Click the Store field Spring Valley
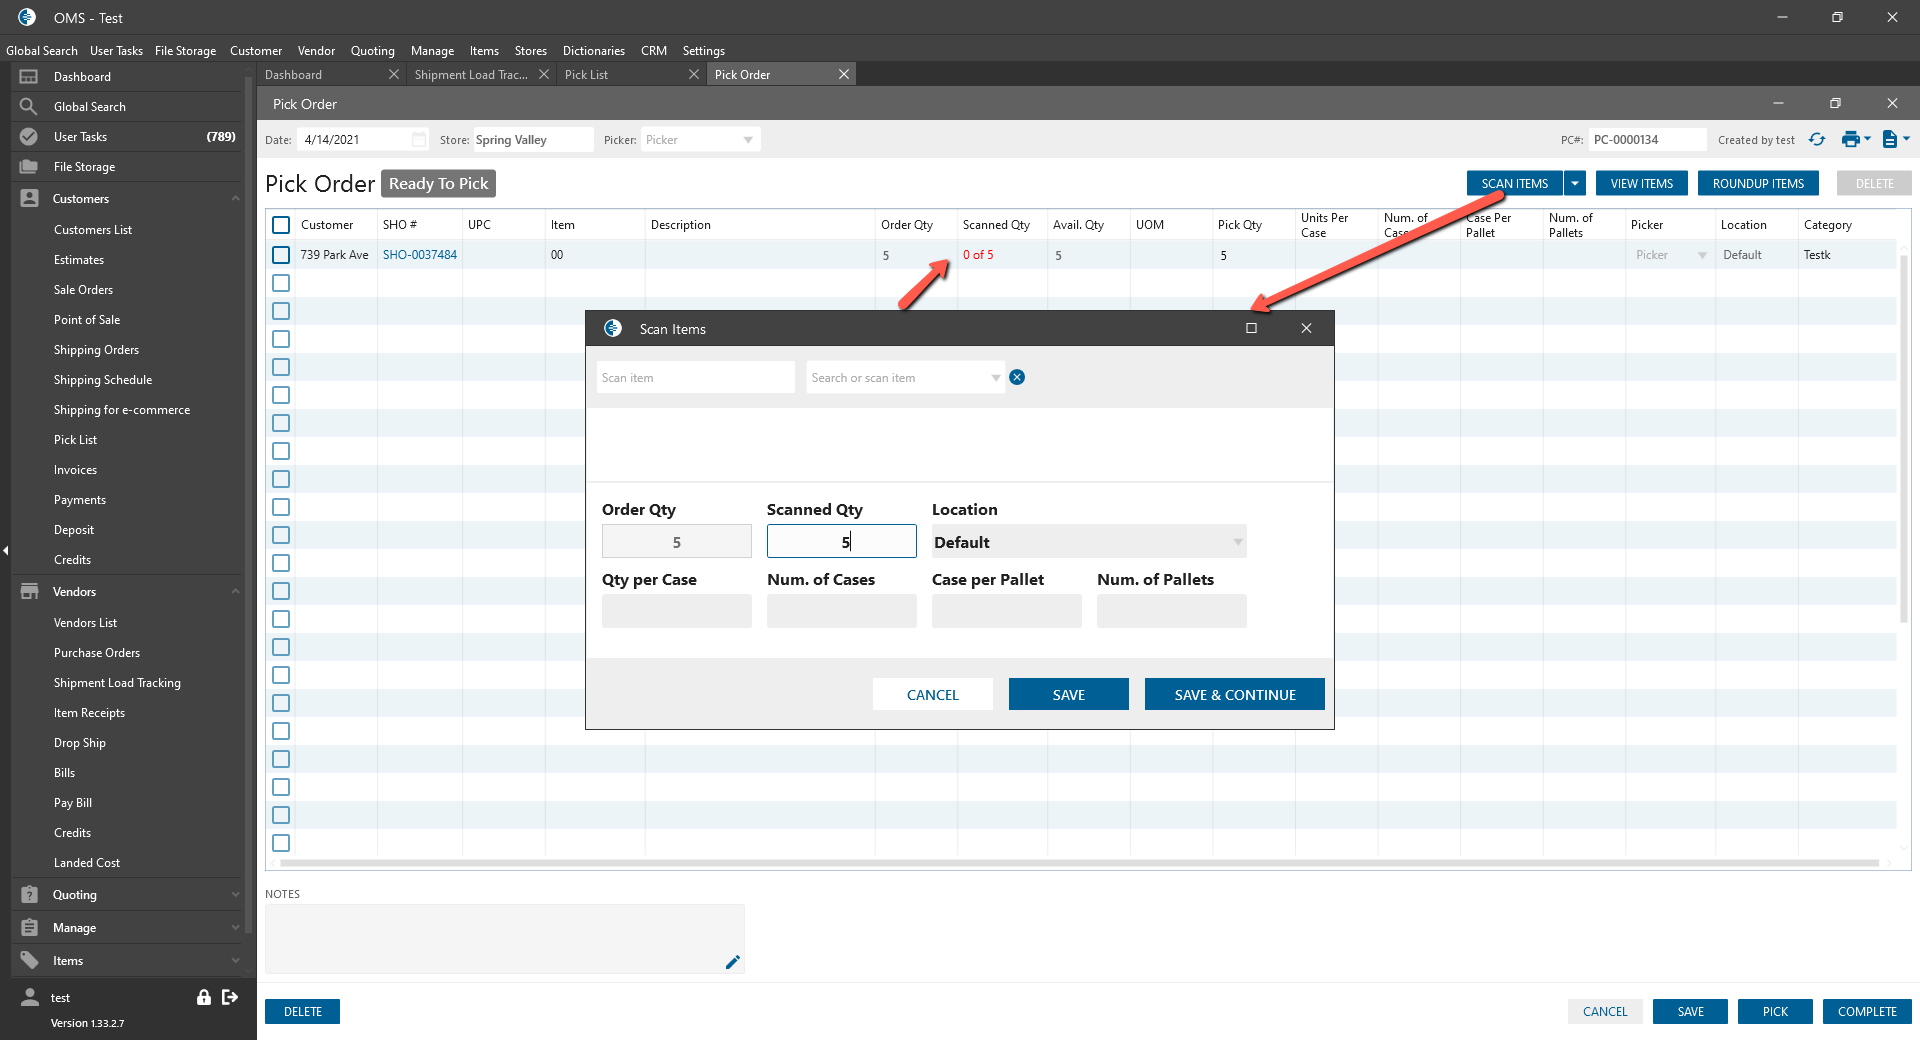Screen dimensions: 1920x1040 533,140
